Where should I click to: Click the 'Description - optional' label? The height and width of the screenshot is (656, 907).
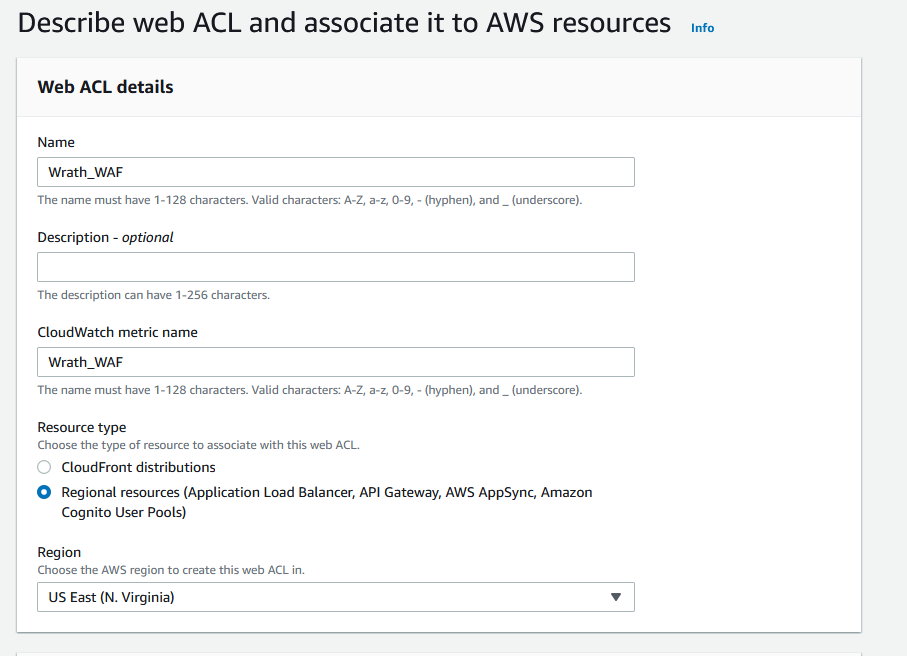click(105, 237)
